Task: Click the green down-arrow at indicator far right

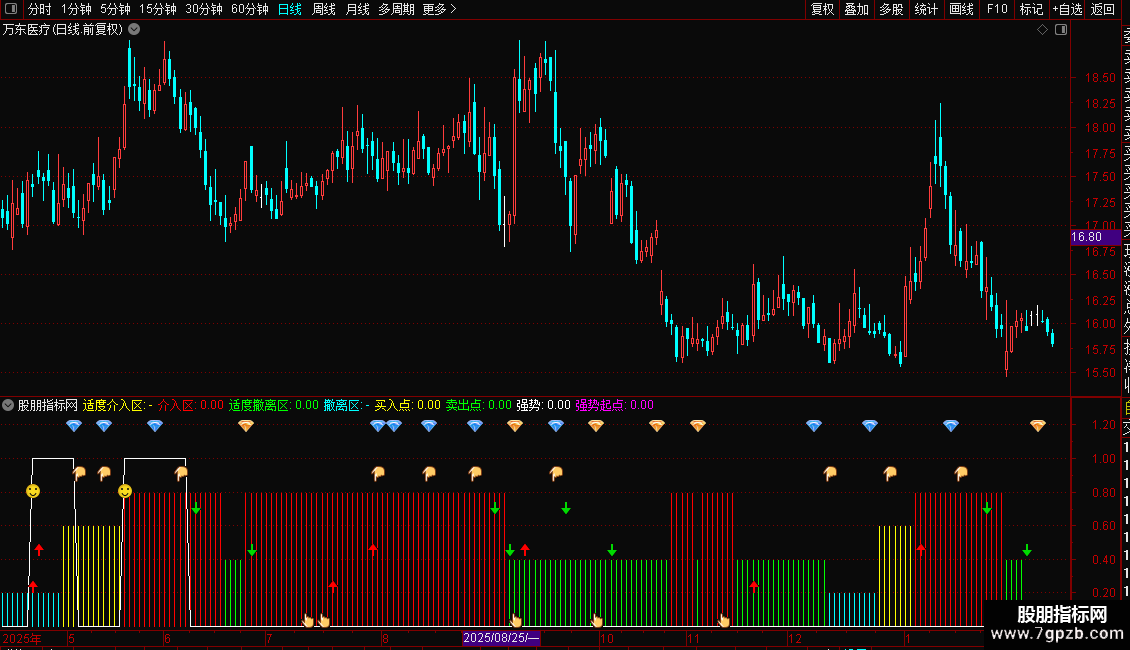Action: [x=1027, y=551]
